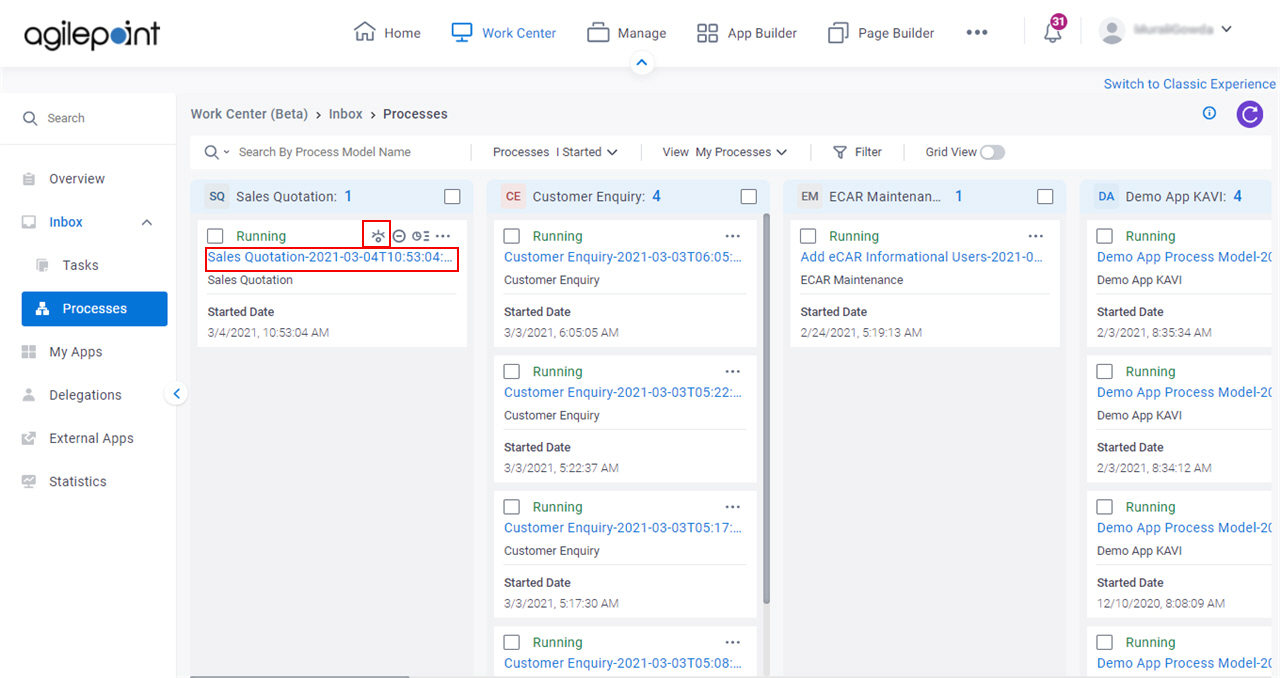Click the cancel process circle-minus icon

pos(399,236)
